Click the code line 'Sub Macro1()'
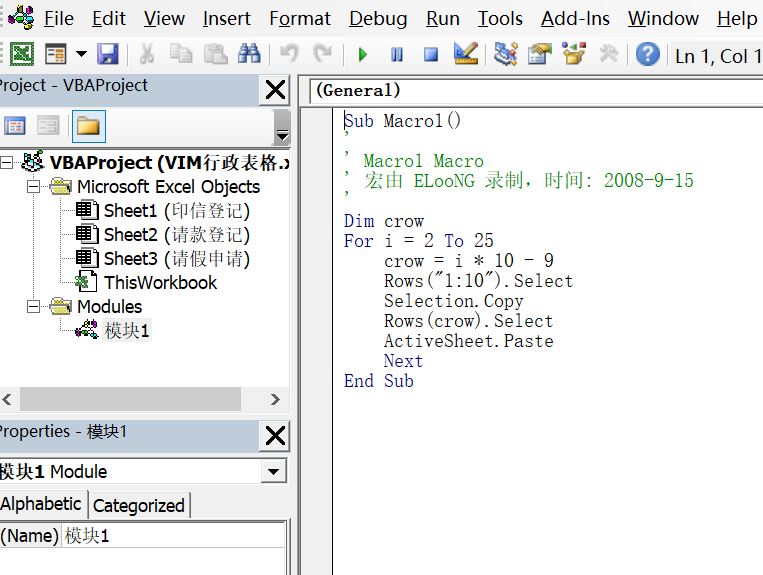763x575 pixels. (402, 121)
